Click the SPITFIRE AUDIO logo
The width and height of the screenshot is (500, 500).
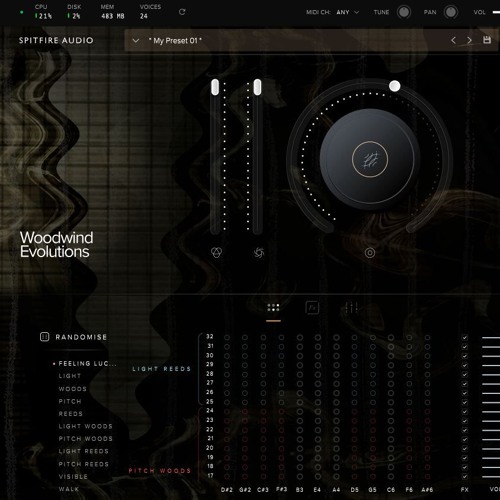[x=56, y=41]
